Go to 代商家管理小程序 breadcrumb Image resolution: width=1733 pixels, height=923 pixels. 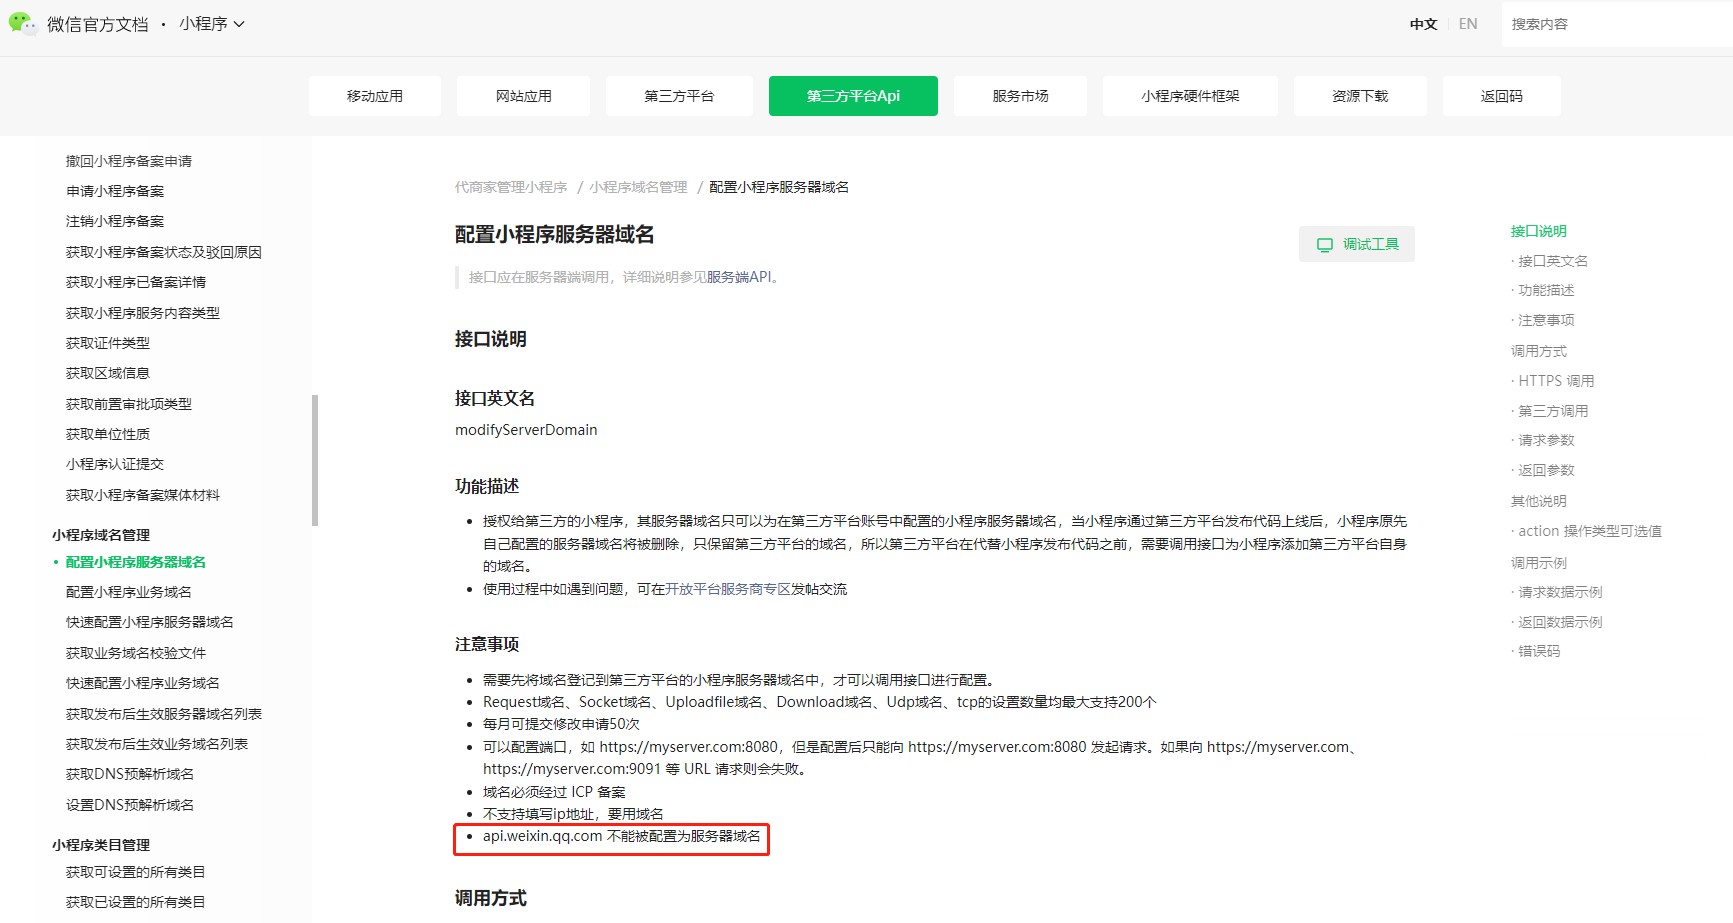click(511, 187)
